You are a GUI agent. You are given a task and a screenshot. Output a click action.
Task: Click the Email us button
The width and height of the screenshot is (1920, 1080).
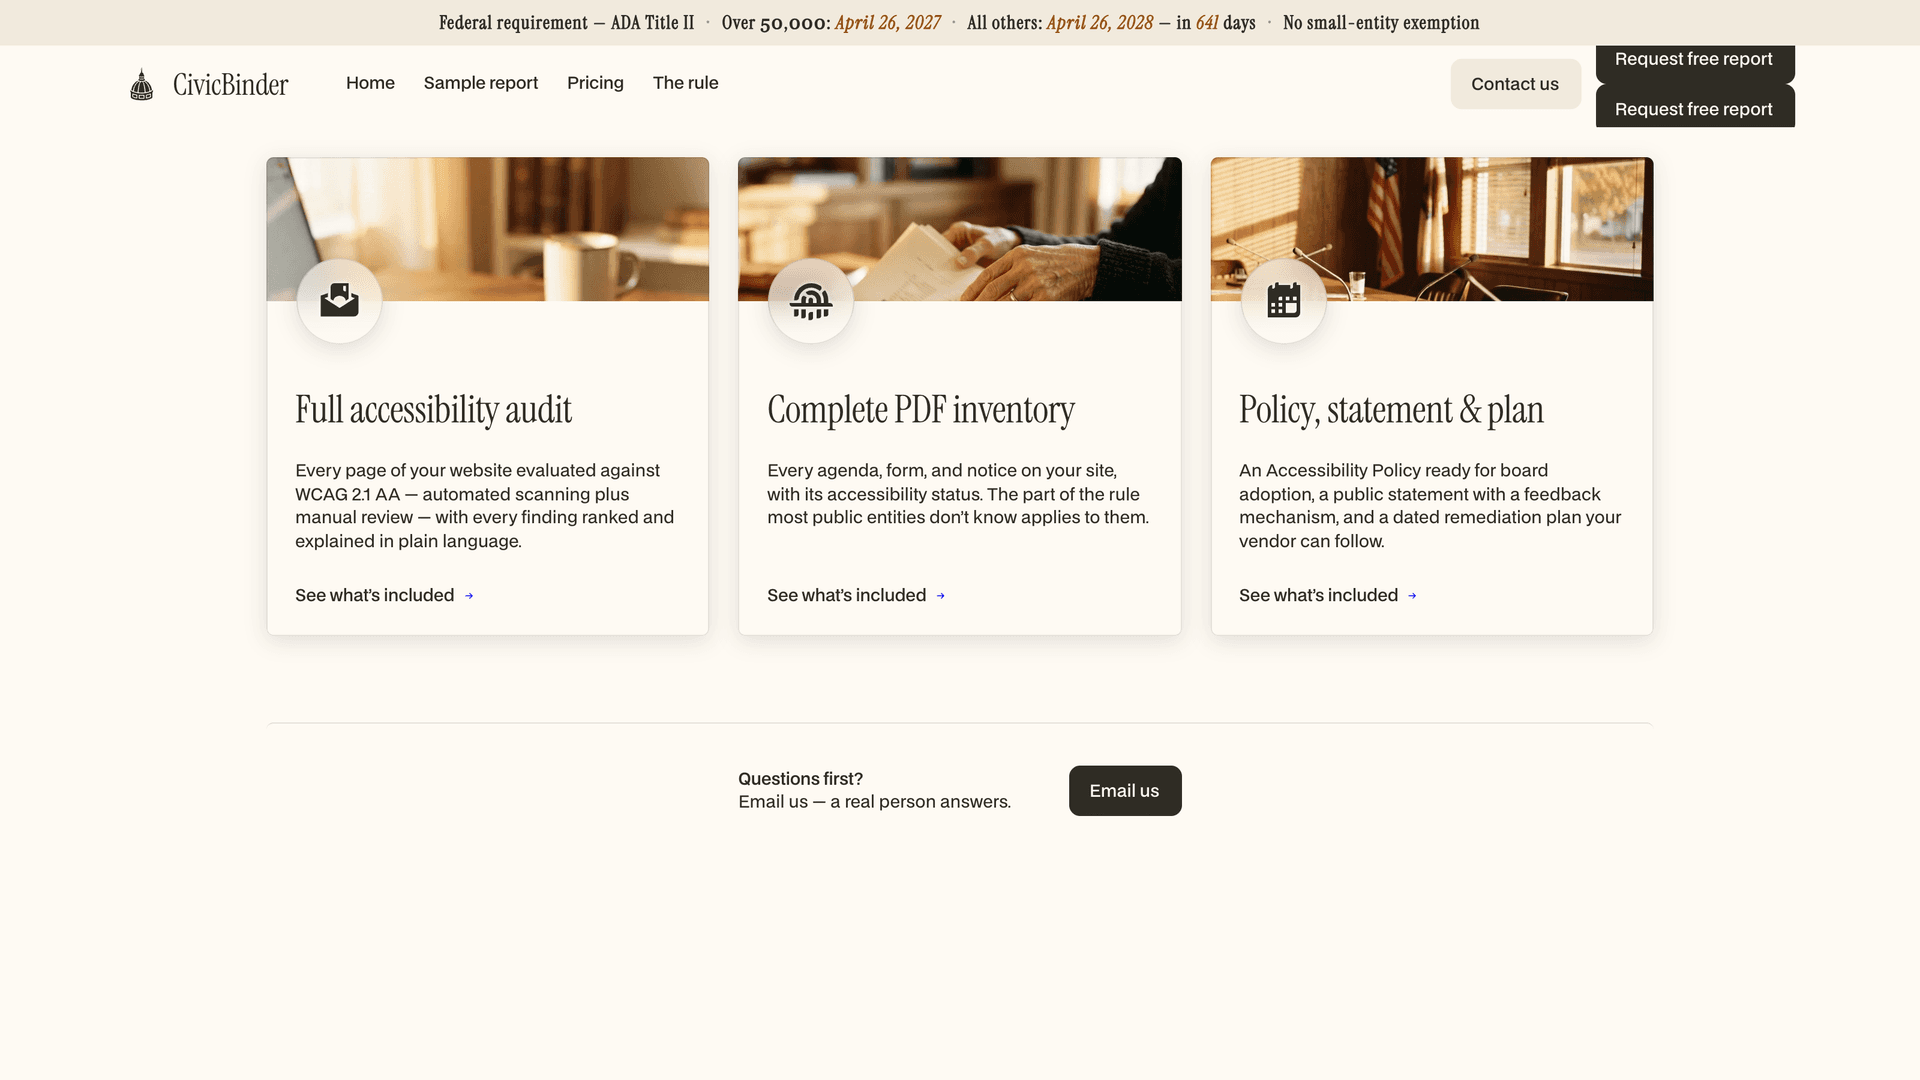(x=1125, y=791)
